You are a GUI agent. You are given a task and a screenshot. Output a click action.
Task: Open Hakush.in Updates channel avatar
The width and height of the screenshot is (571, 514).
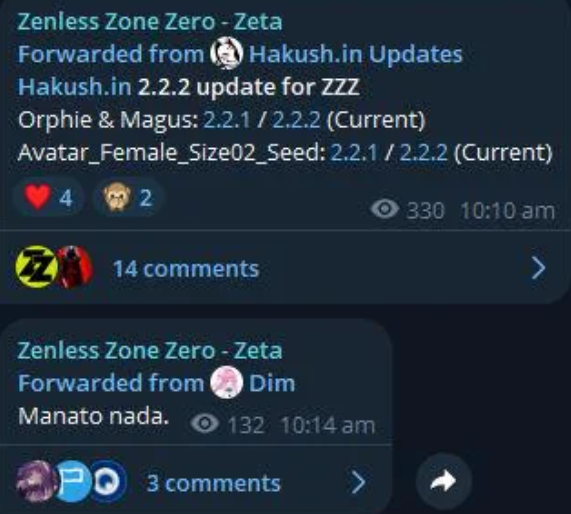(x=227, y=54)
